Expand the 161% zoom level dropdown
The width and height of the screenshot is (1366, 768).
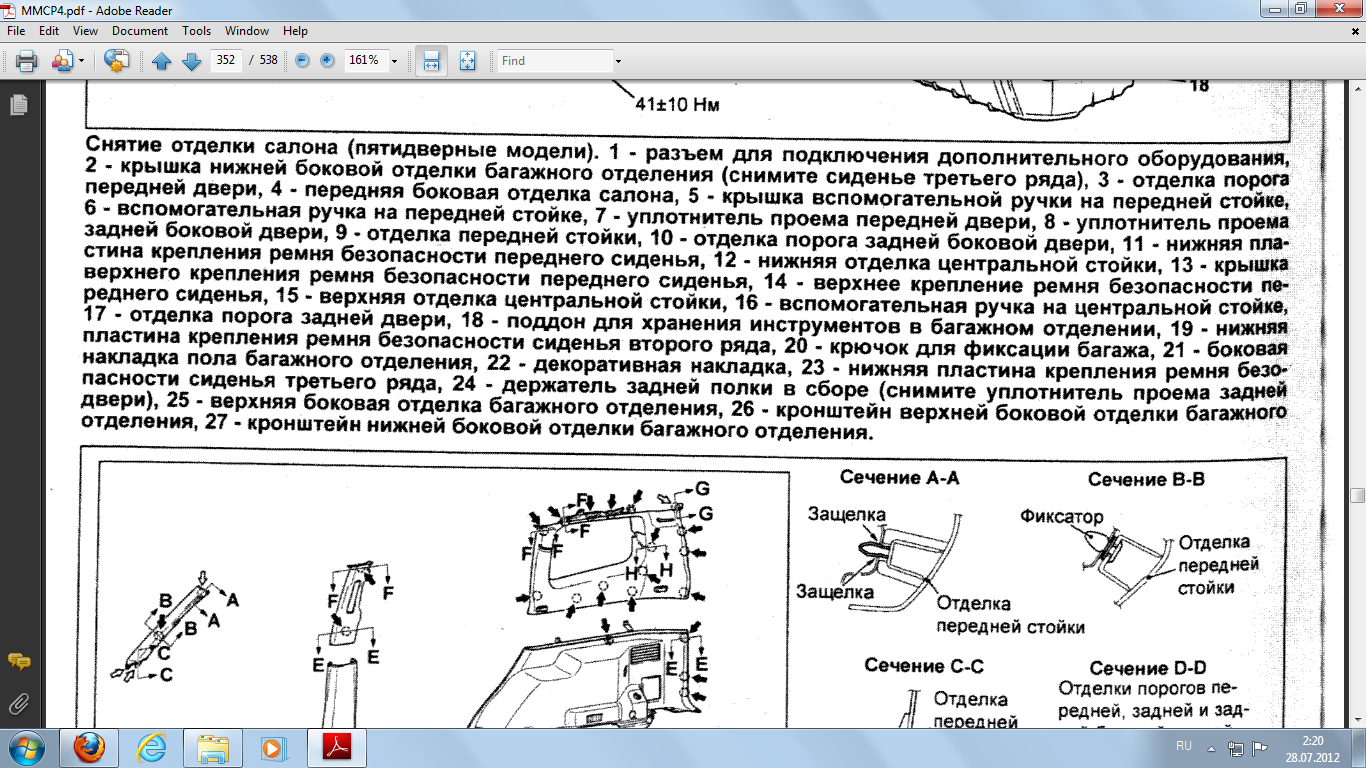tap(394, 61)
